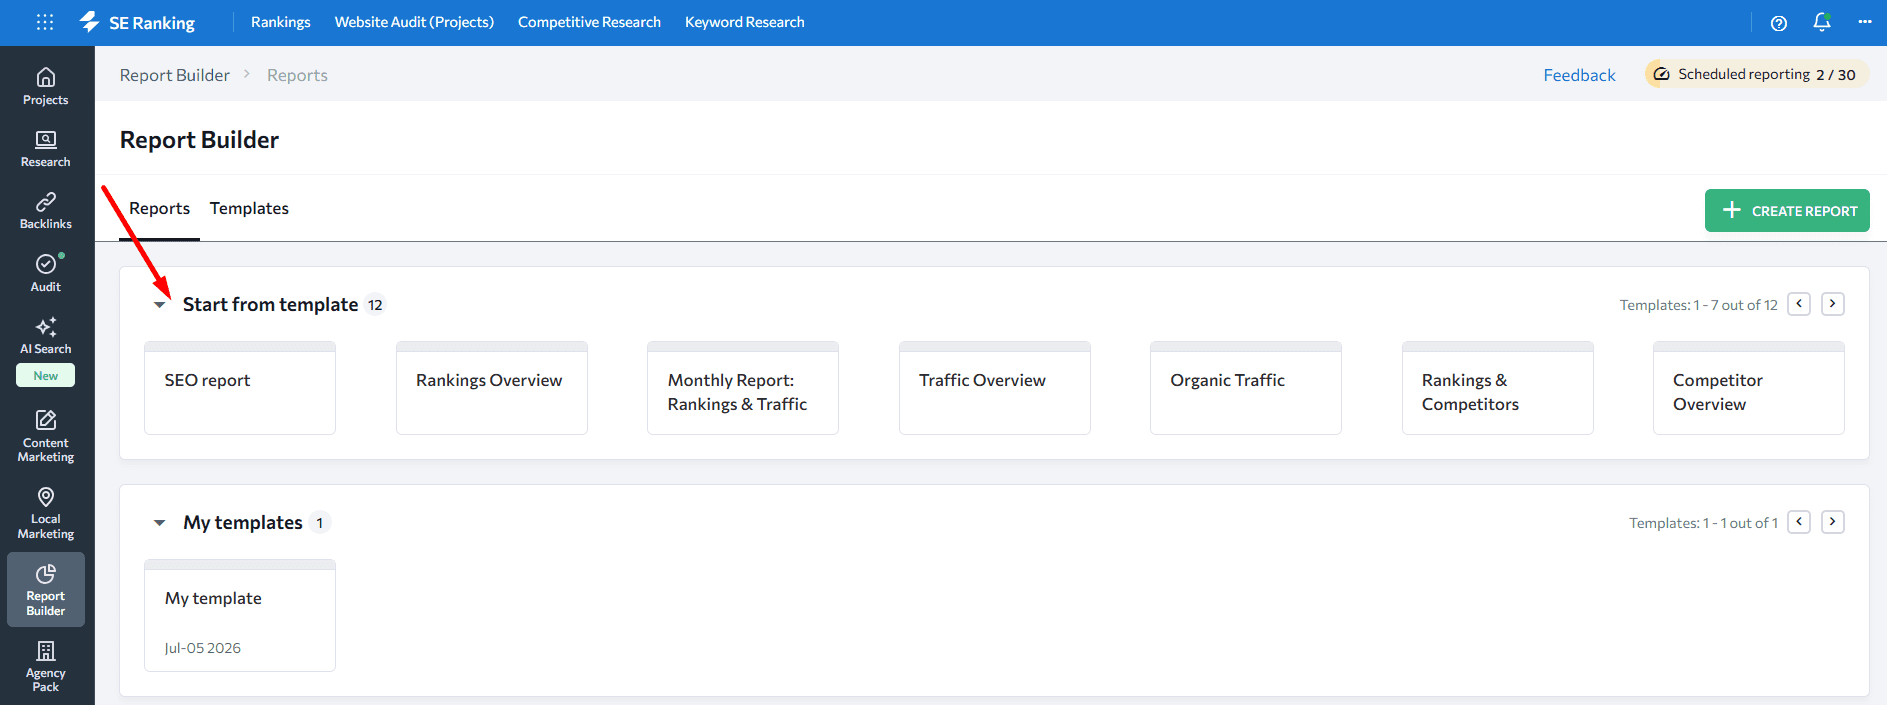Choose the SEO report template
Screen dimensions: 1887x705
point(240,388)
